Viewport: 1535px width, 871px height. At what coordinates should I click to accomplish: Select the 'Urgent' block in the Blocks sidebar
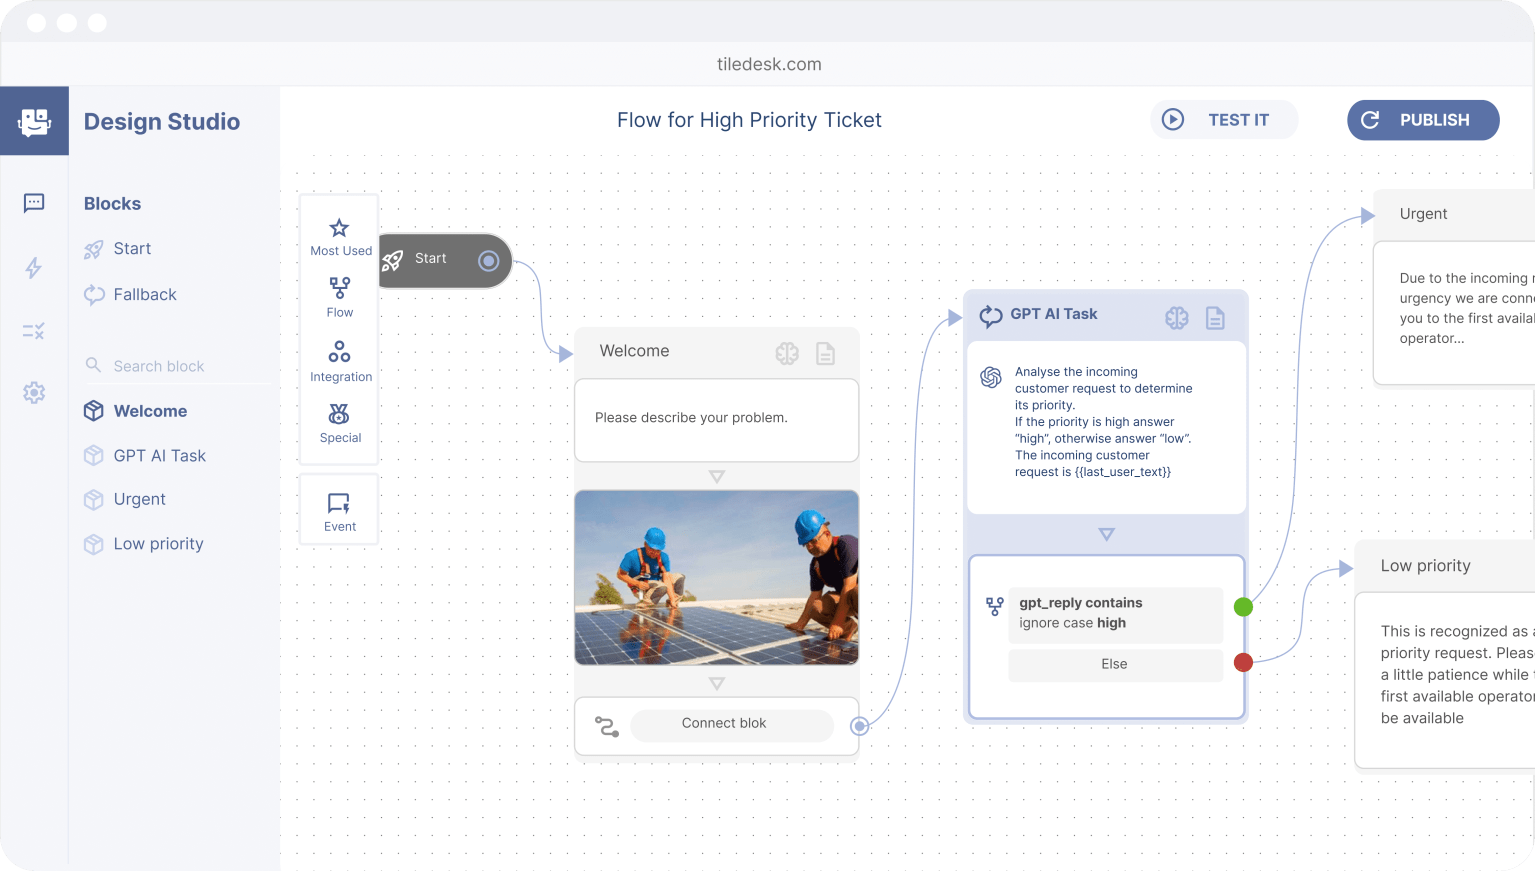point(140,499)
